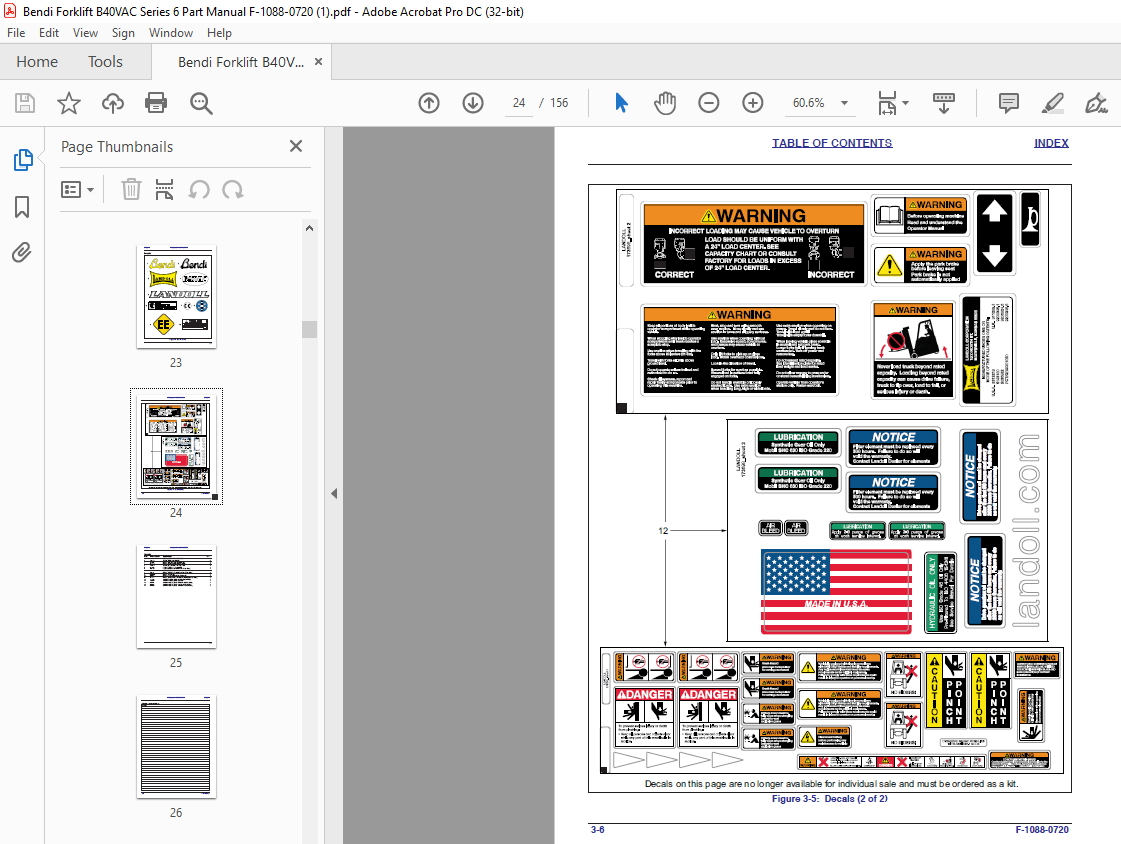Click the page label 3-6
The width and height of the screenshot is (1121, 844).
pos(597,830)
